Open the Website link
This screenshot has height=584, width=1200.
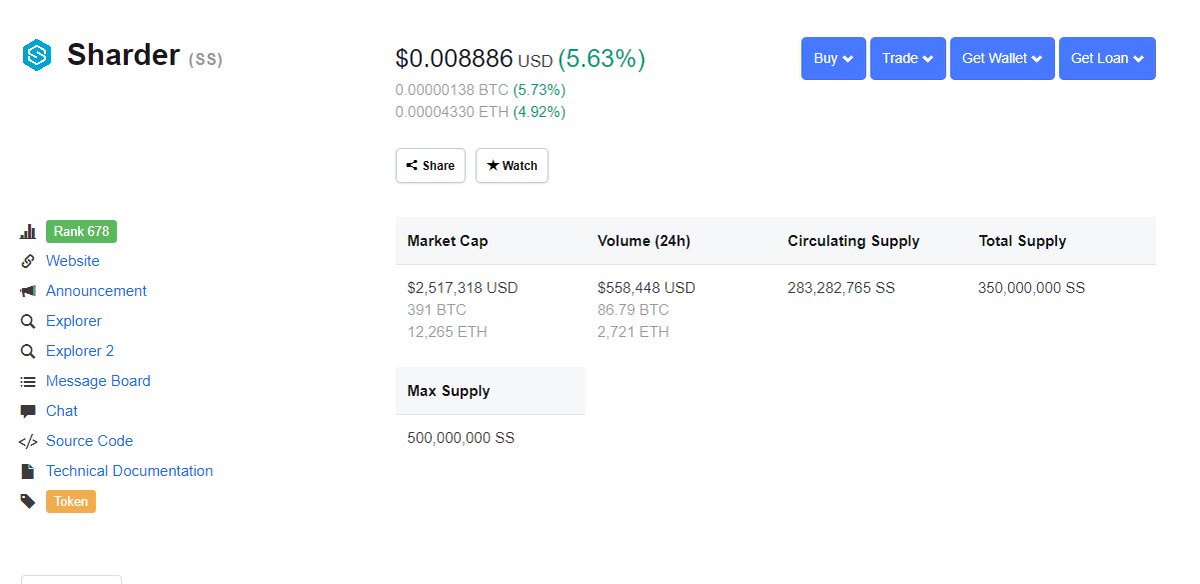tap(73, 261)
